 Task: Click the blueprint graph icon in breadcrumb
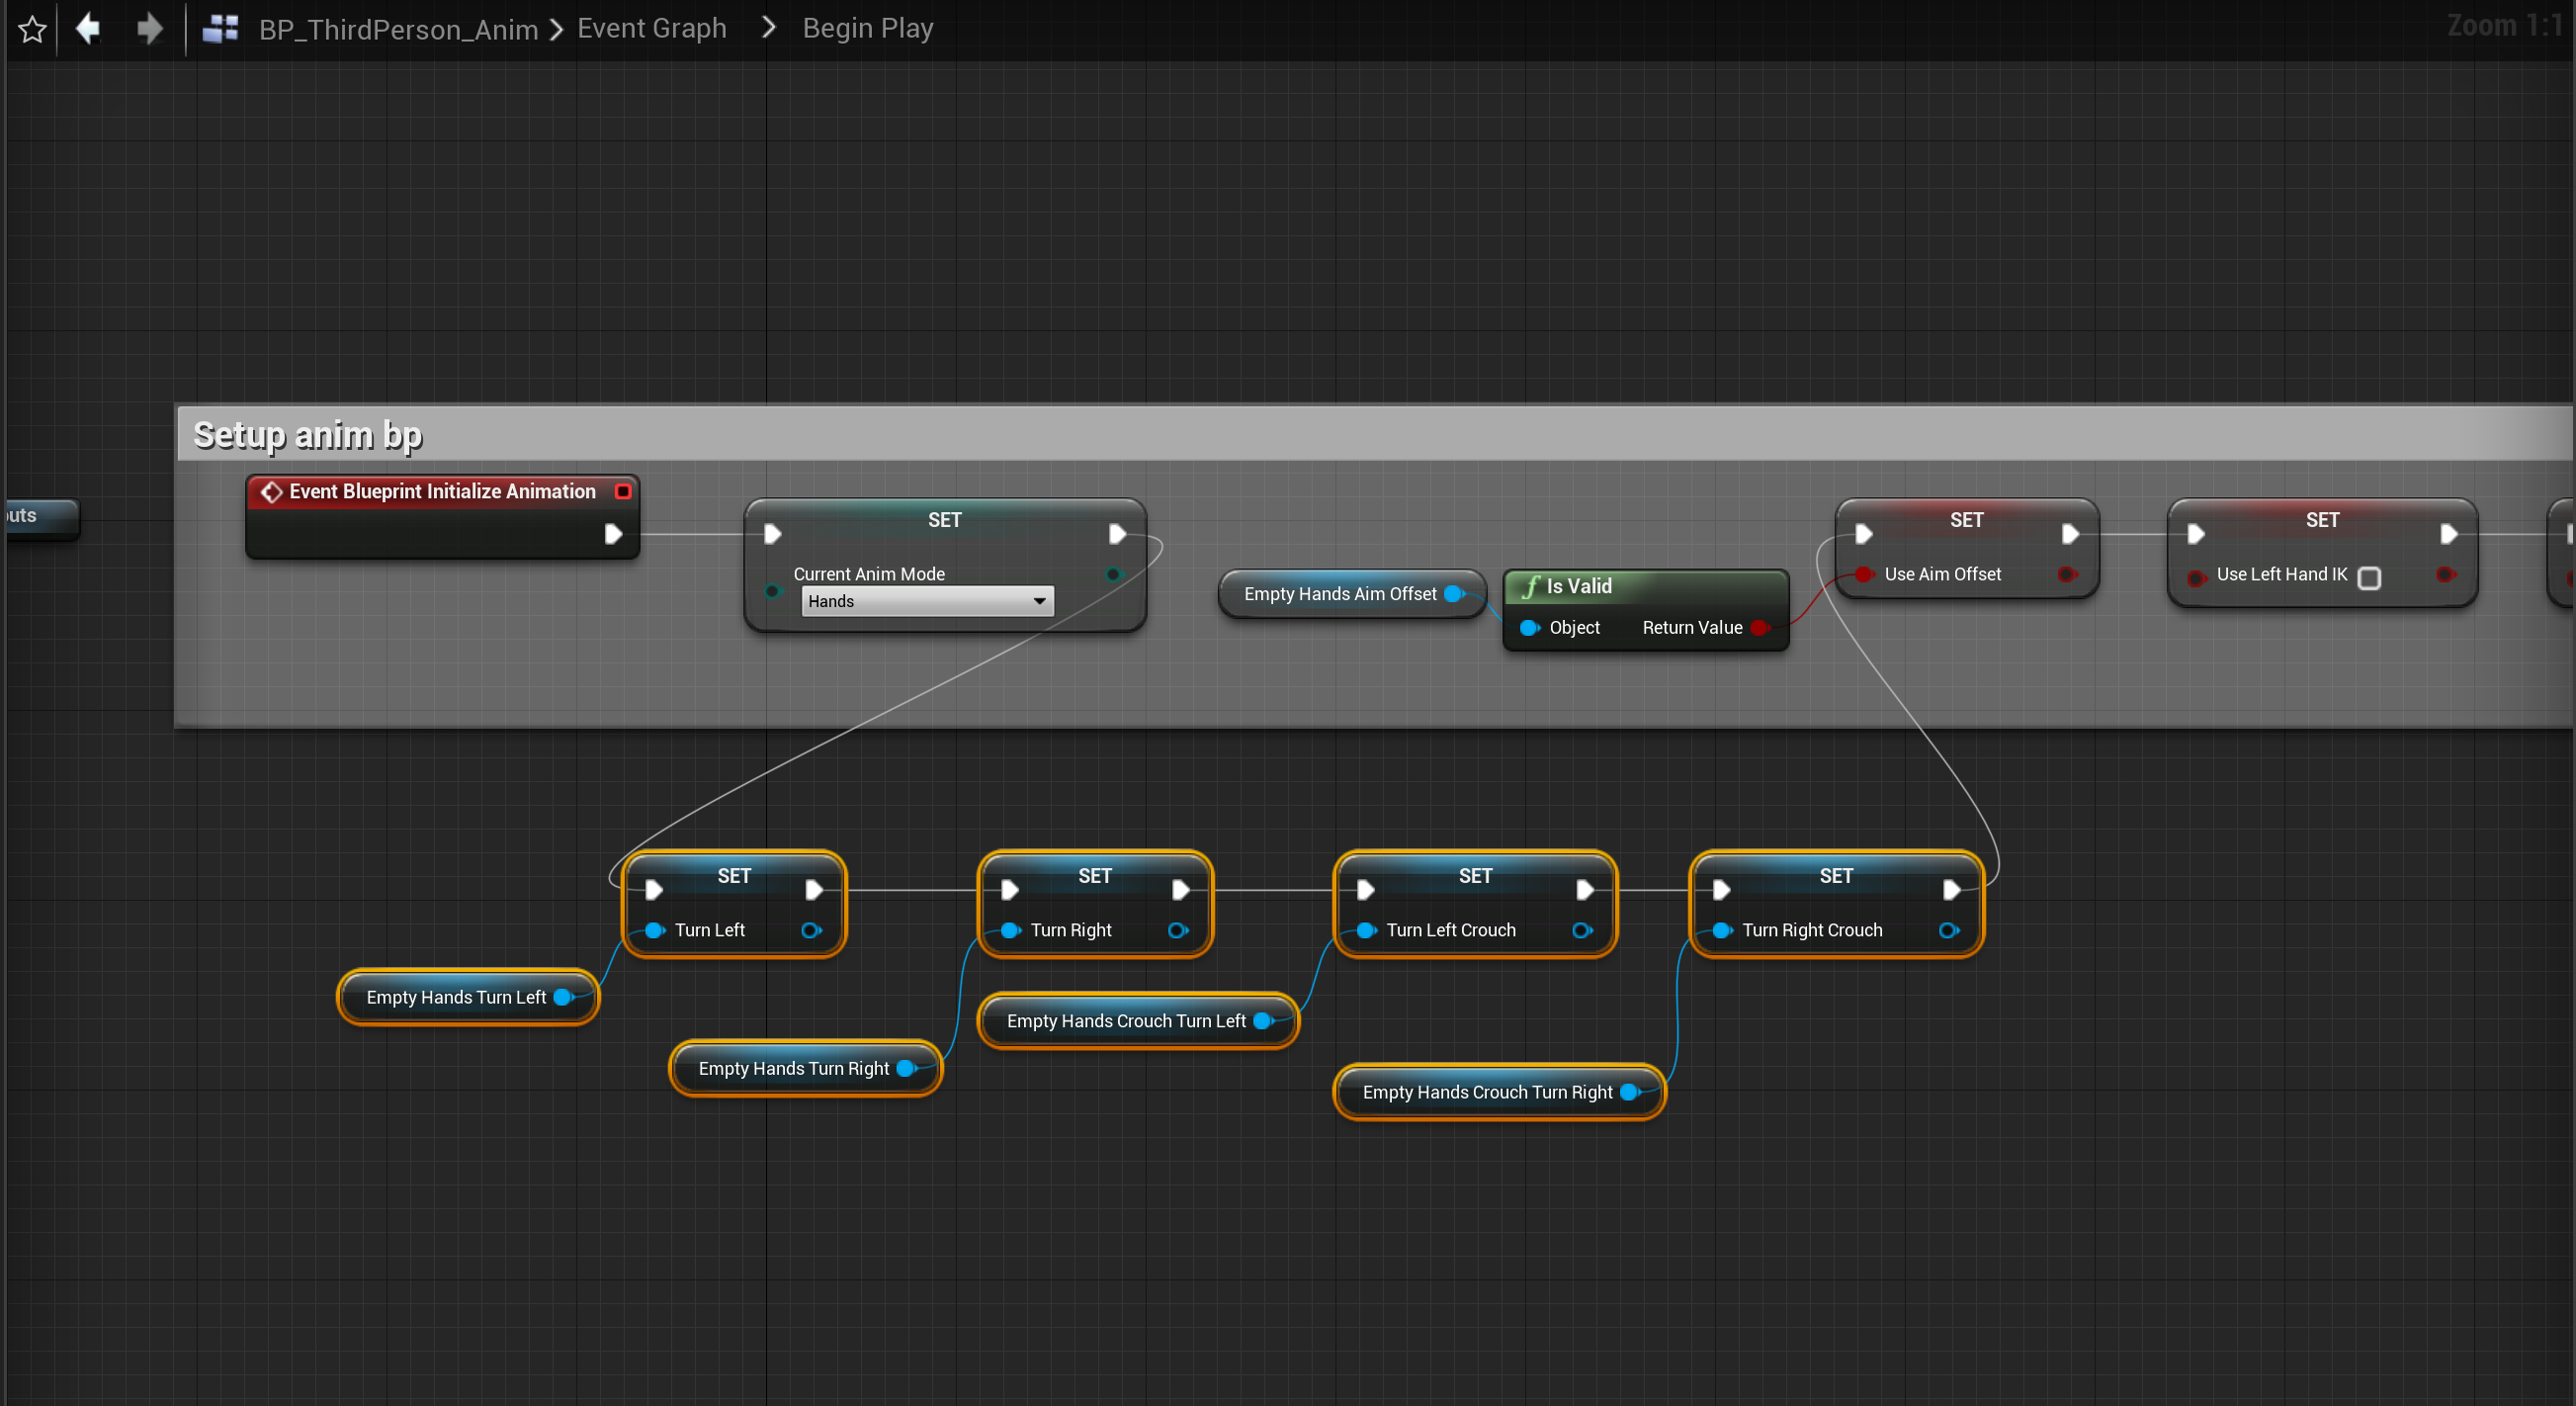click(x=220, y=29)
